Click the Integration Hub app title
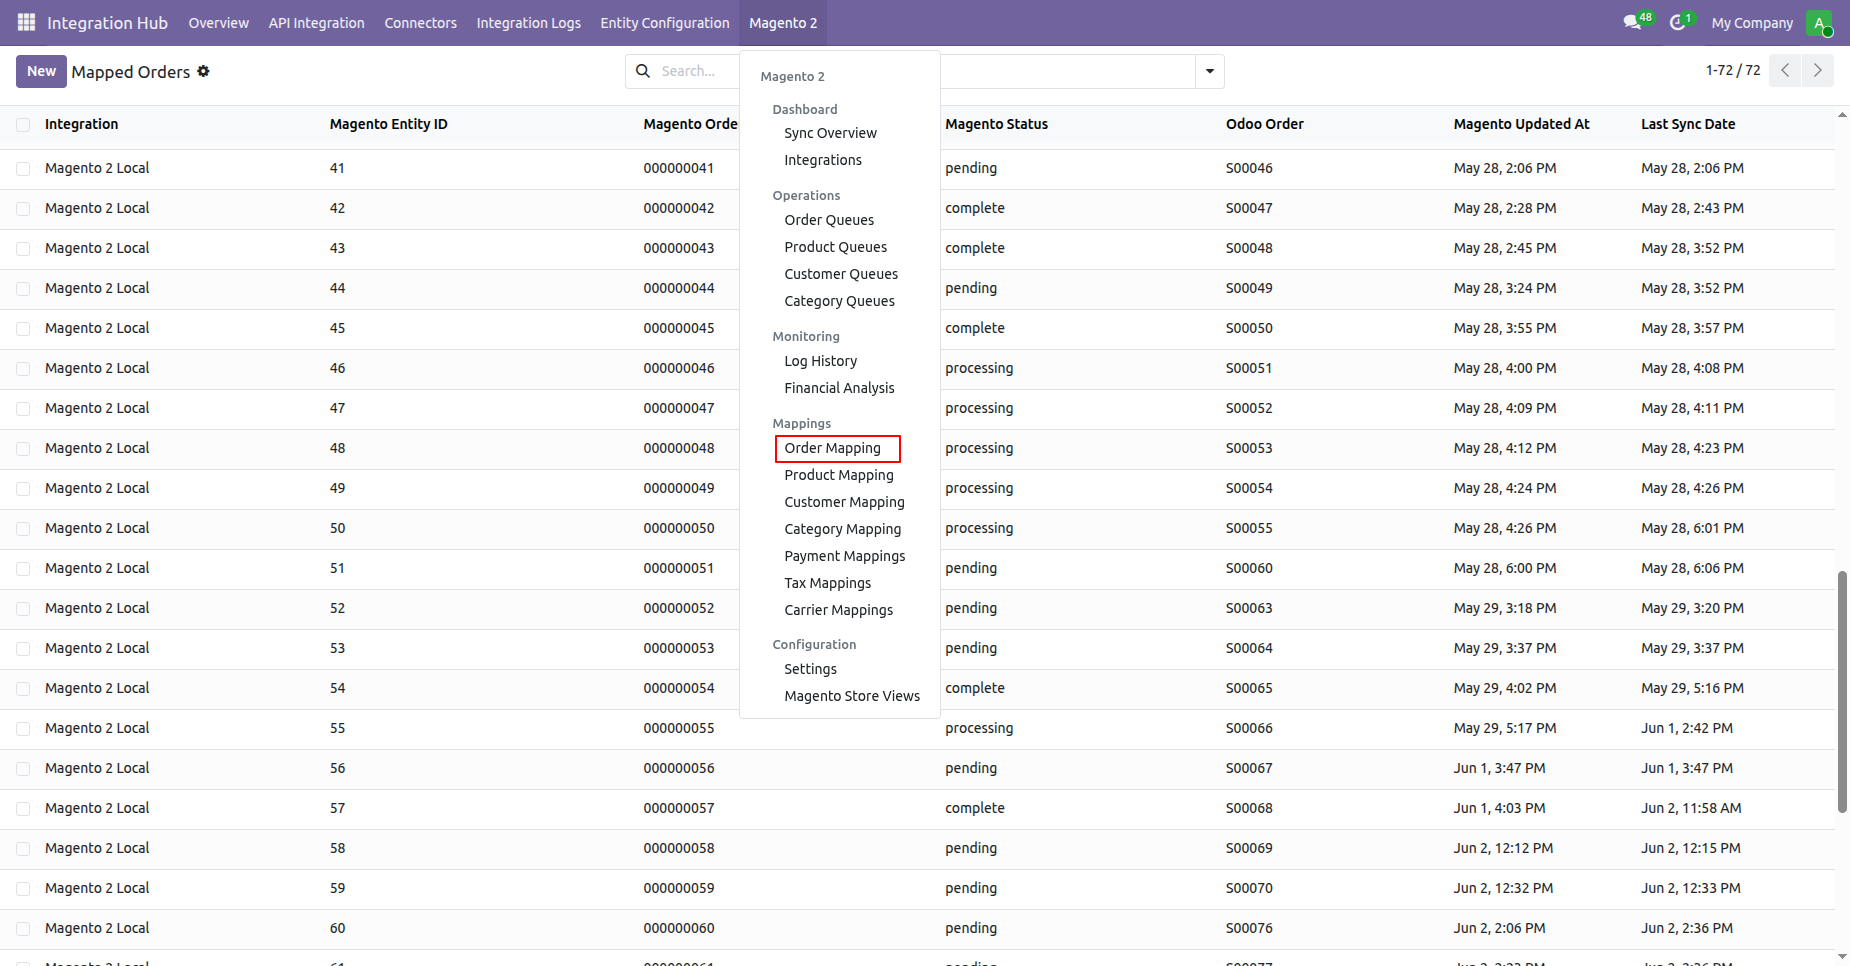The image size is (1850, 966). coord(107,23)
